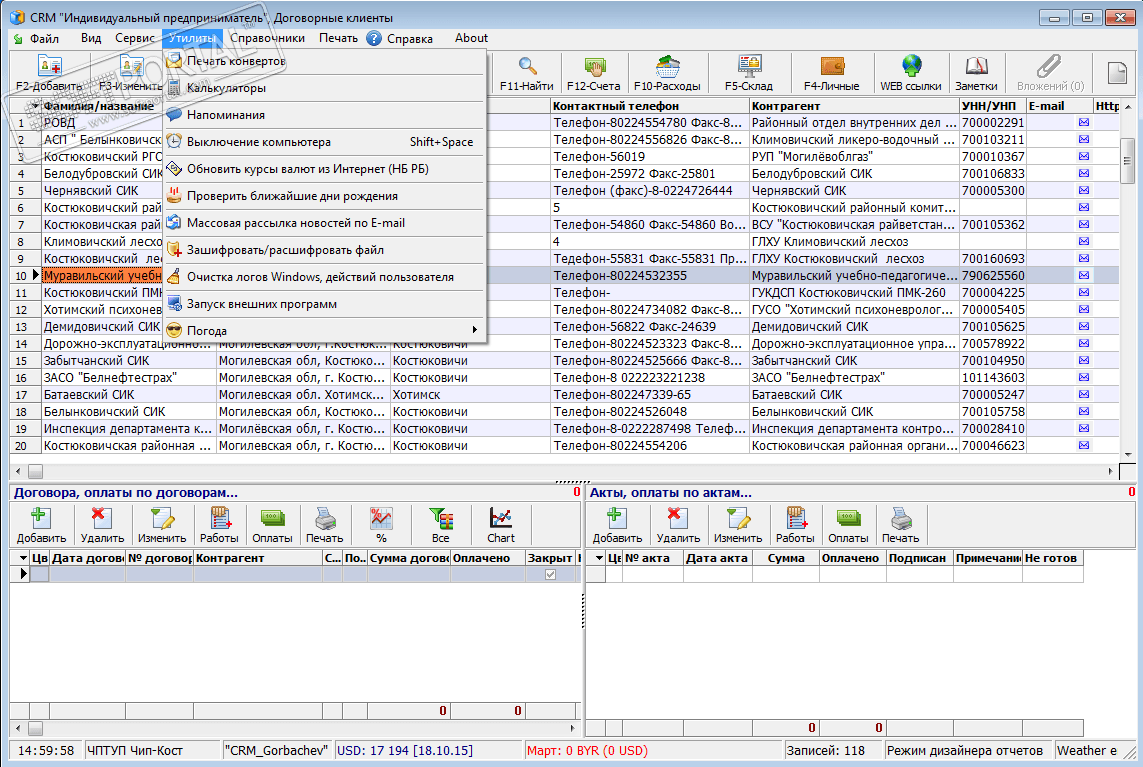
Task: Open Работы in contracts panel
Action: (219, 526)
